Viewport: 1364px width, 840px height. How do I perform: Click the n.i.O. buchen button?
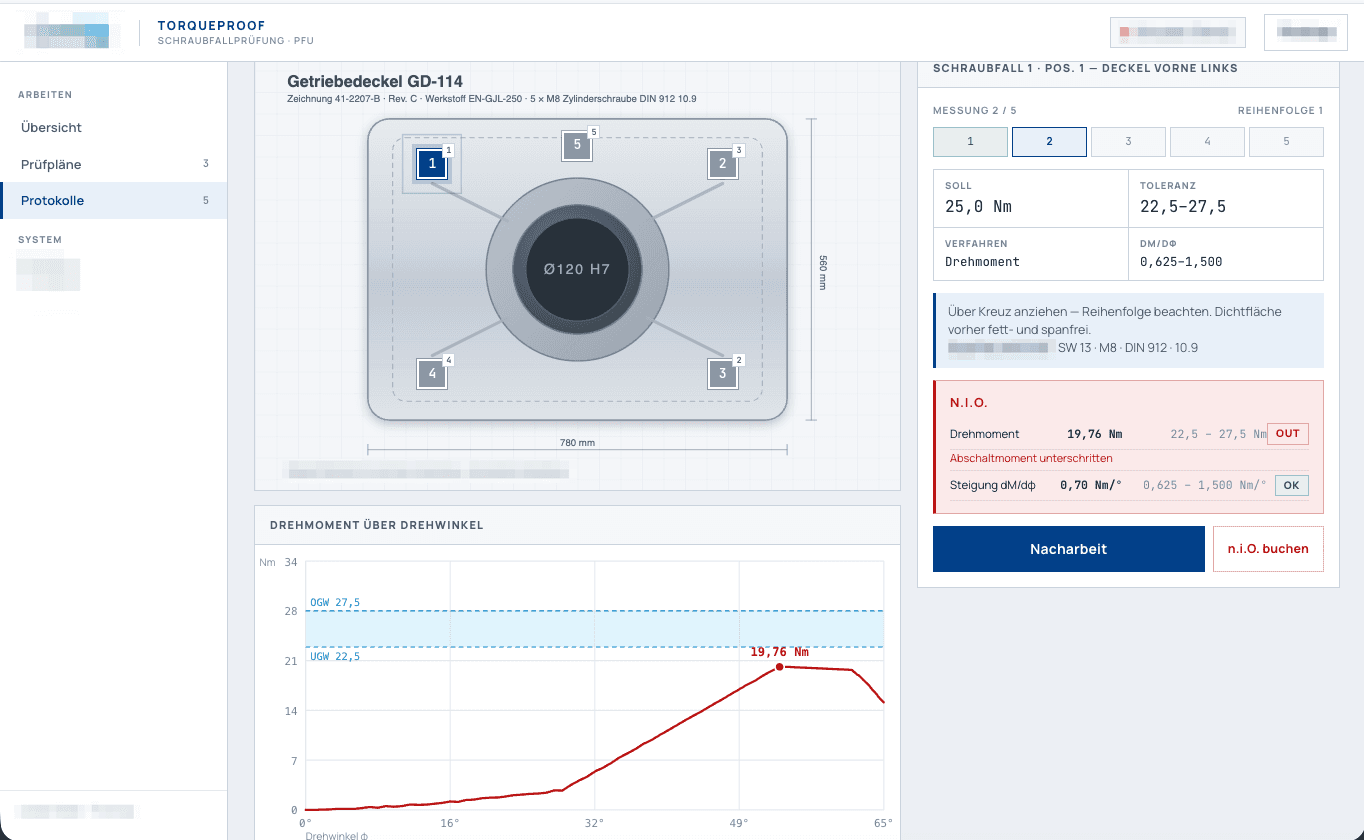click(1268, 549)
